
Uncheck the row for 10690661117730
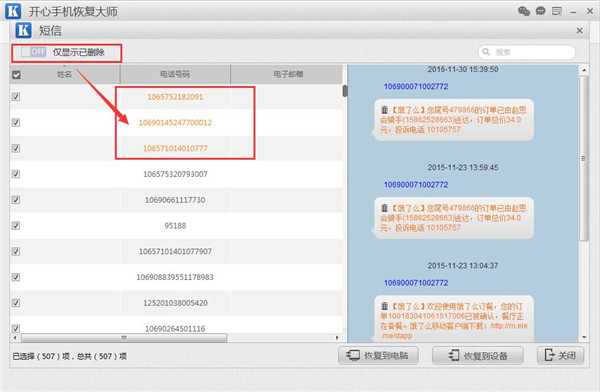coord(16,200)
